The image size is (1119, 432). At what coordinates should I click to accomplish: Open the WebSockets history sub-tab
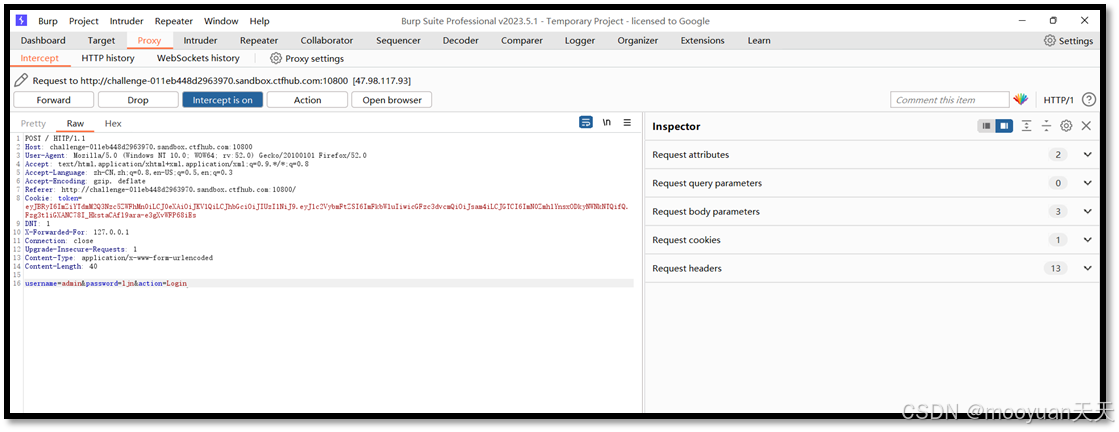198,59
